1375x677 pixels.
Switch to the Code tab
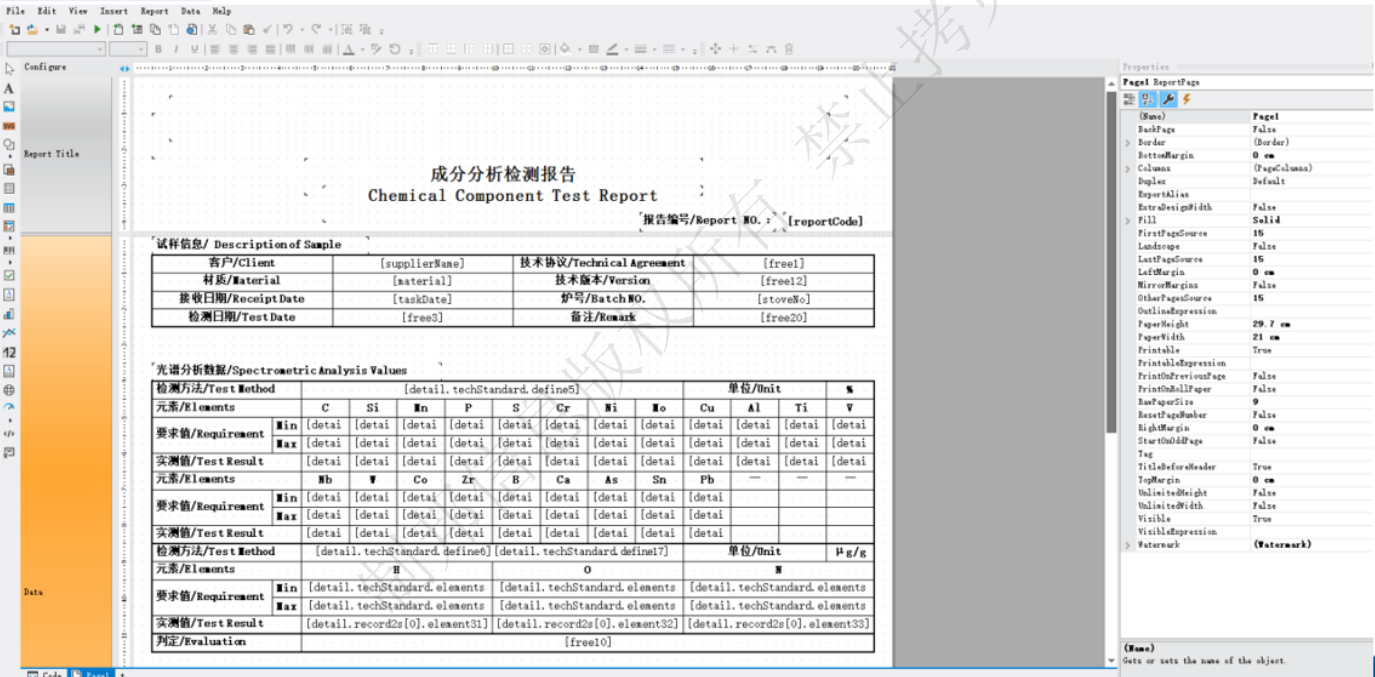pos(45,673)
